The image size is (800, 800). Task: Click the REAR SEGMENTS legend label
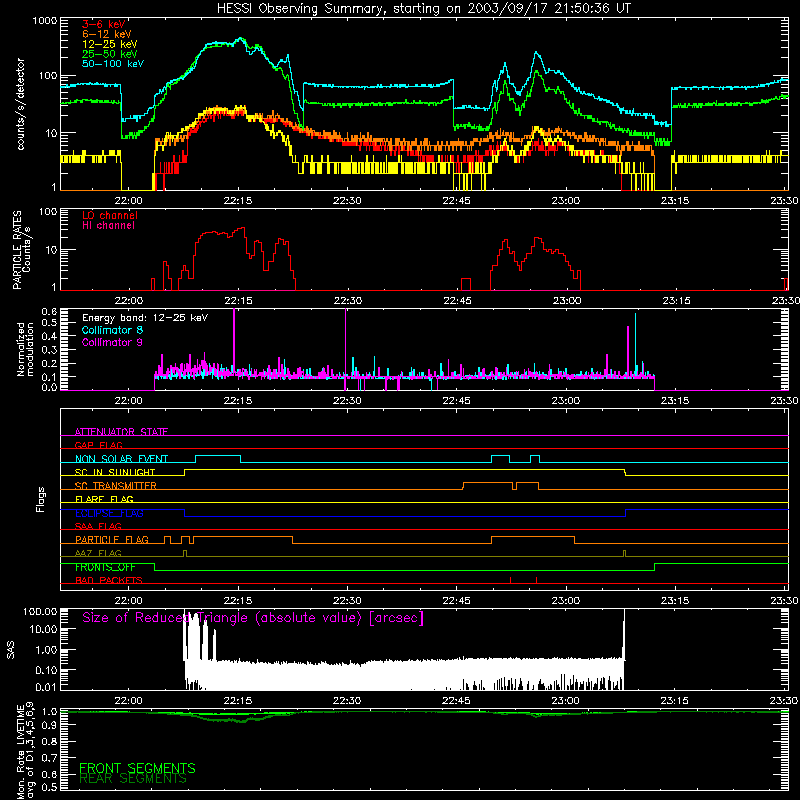coord(133,779)
